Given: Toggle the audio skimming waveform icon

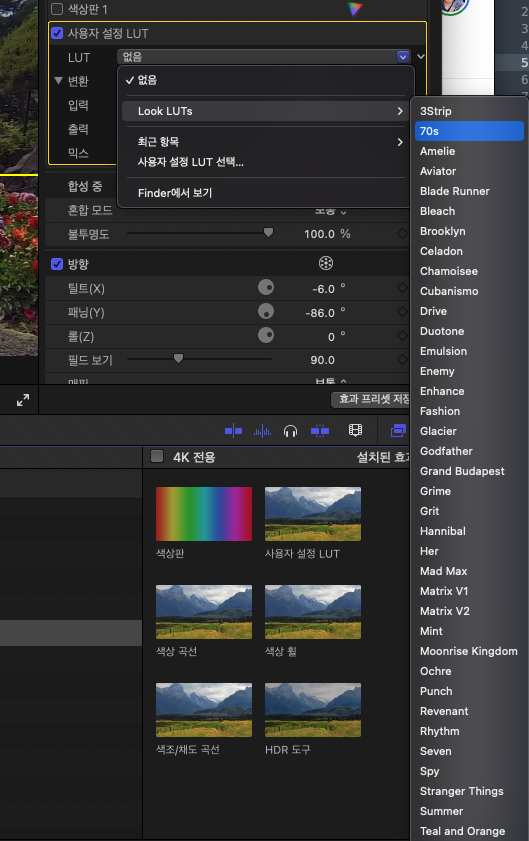Looking at the screenshot, I should coord(262,431).
